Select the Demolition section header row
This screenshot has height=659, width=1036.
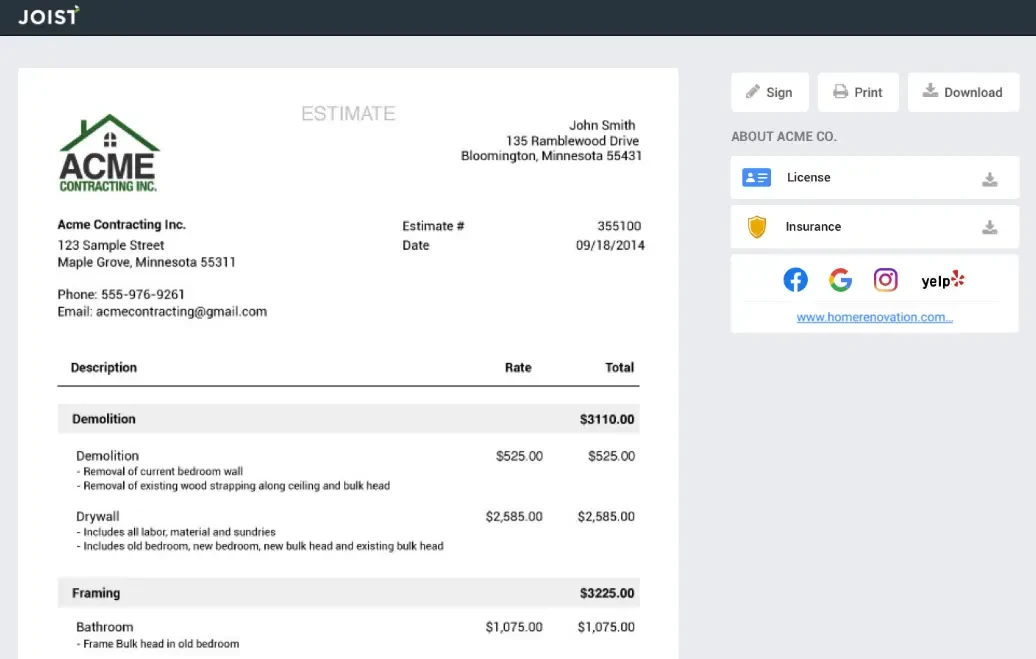(x=348, y=419)
